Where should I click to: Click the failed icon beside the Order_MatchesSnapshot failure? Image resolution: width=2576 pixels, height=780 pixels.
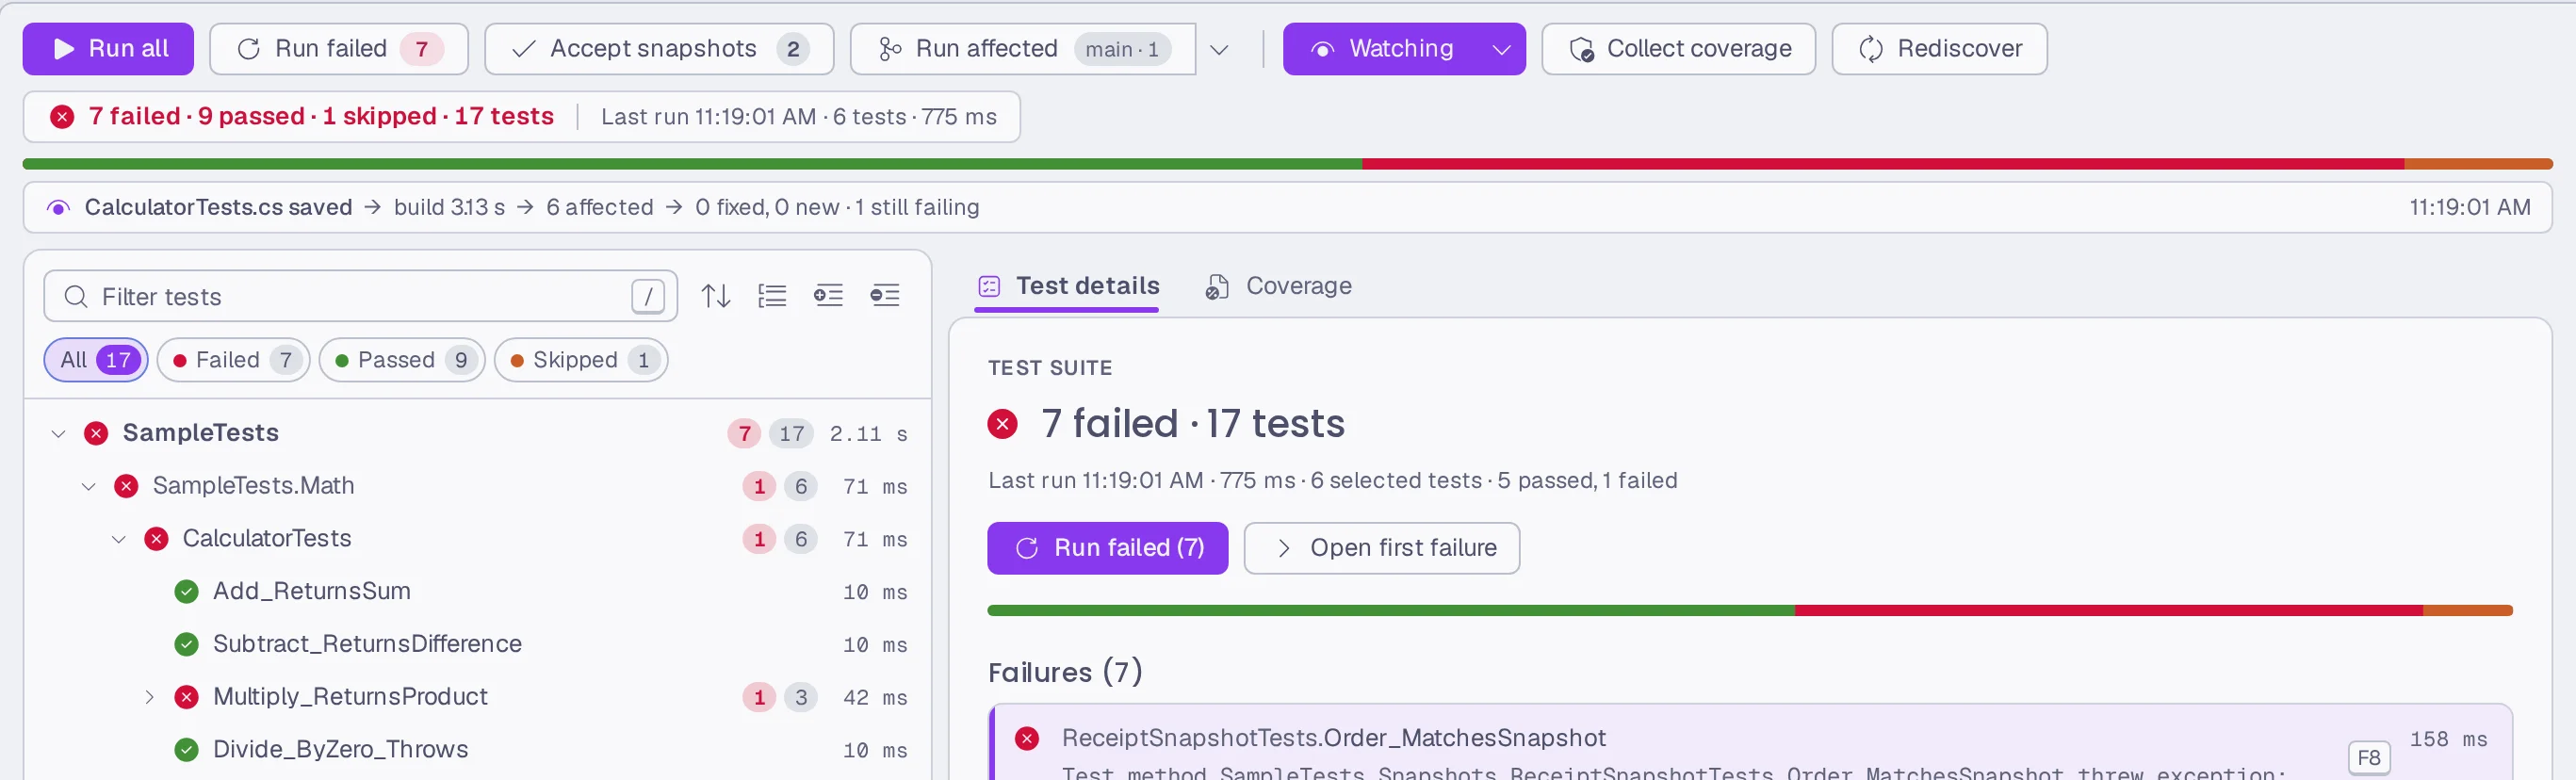pos(1026,739)
